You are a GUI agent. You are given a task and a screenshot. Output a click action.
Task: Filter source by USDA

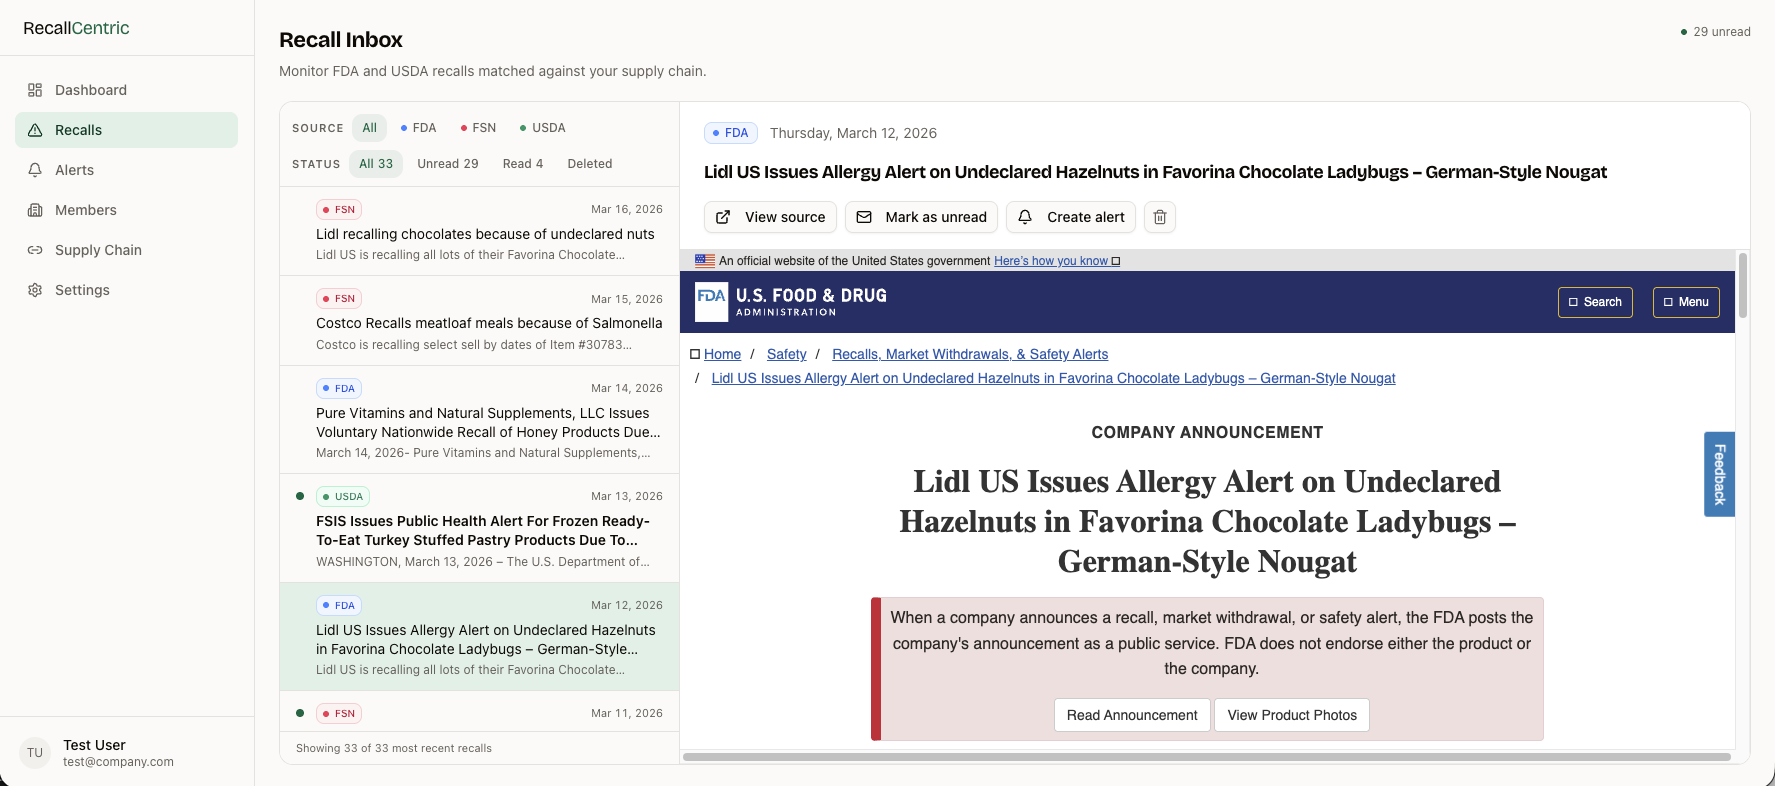(542, 128)
